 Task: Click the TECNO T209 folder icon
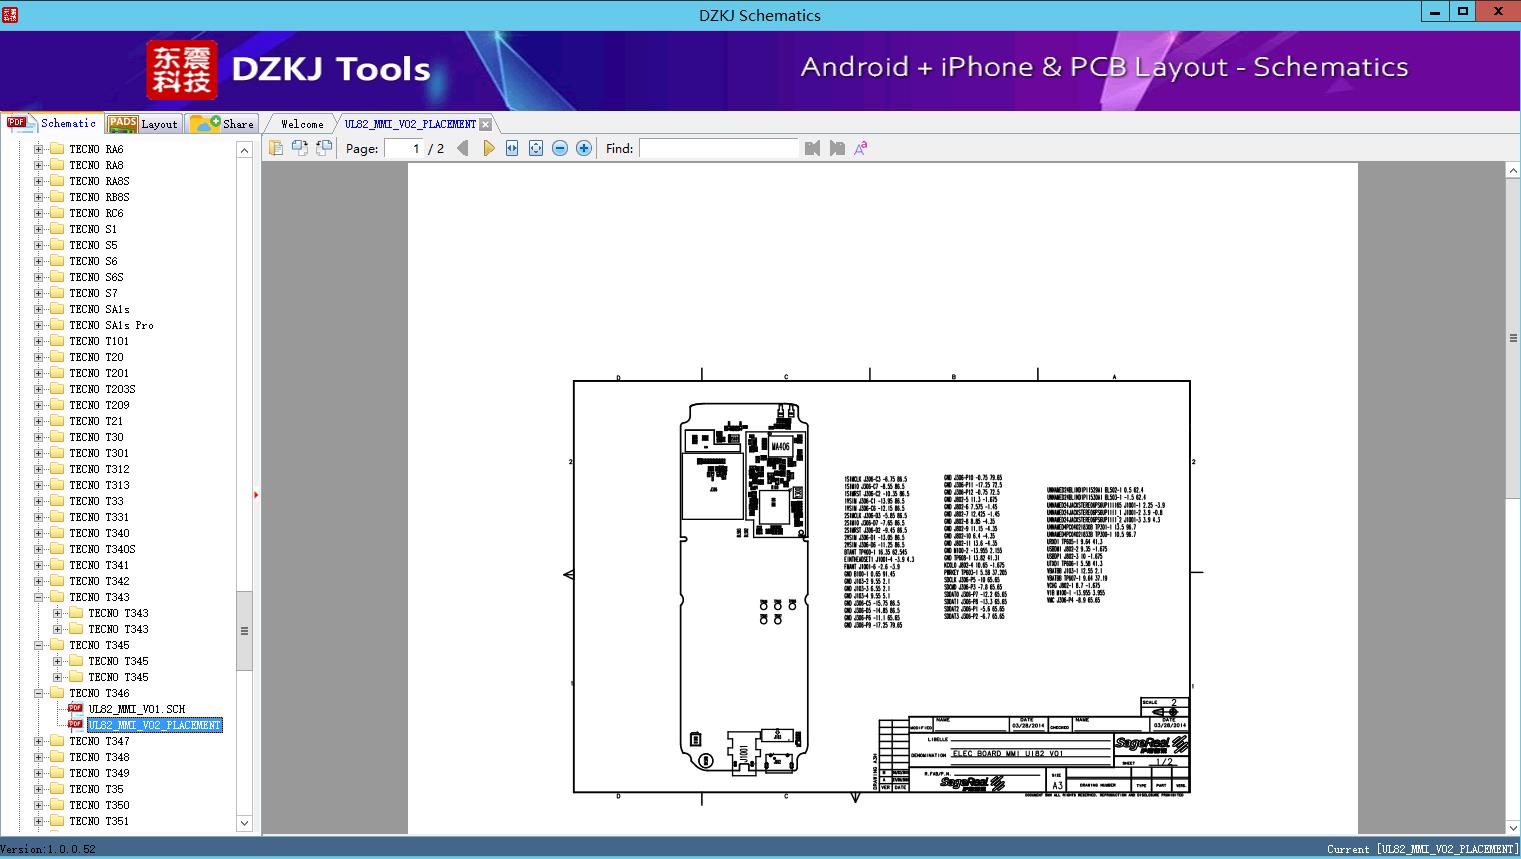pos(57,405)
